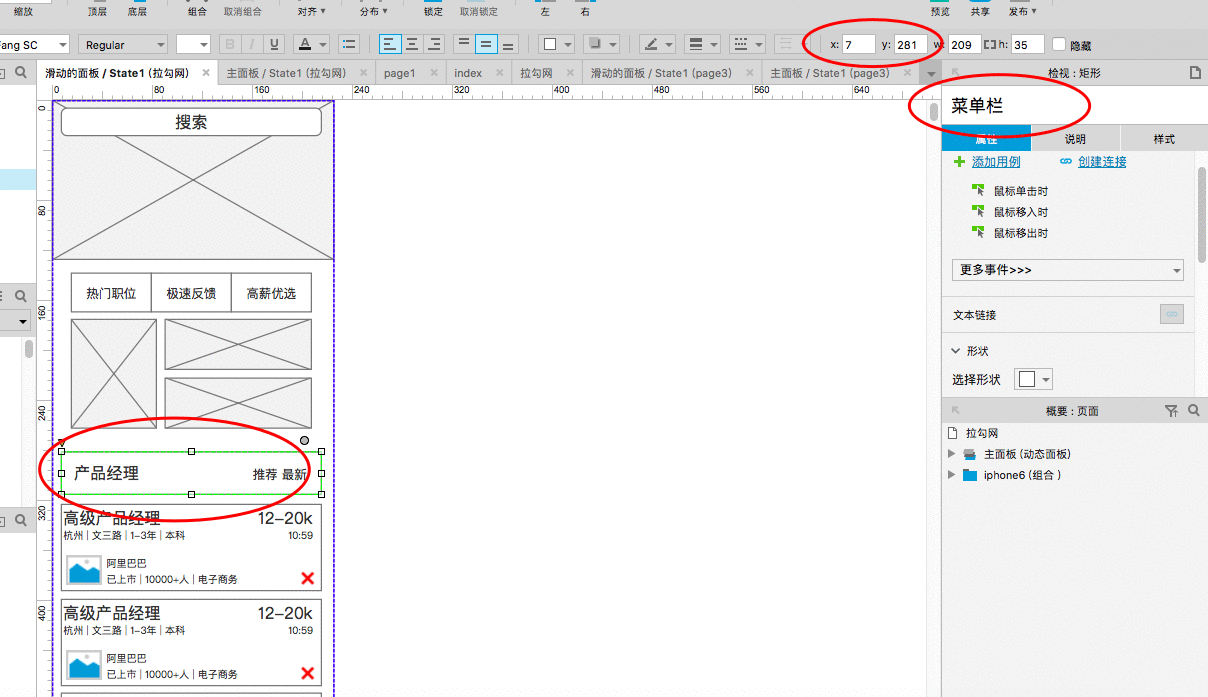Pop out the outline panel
The width and height of the screenshot is (1208, 697).
tap(955, 411)
